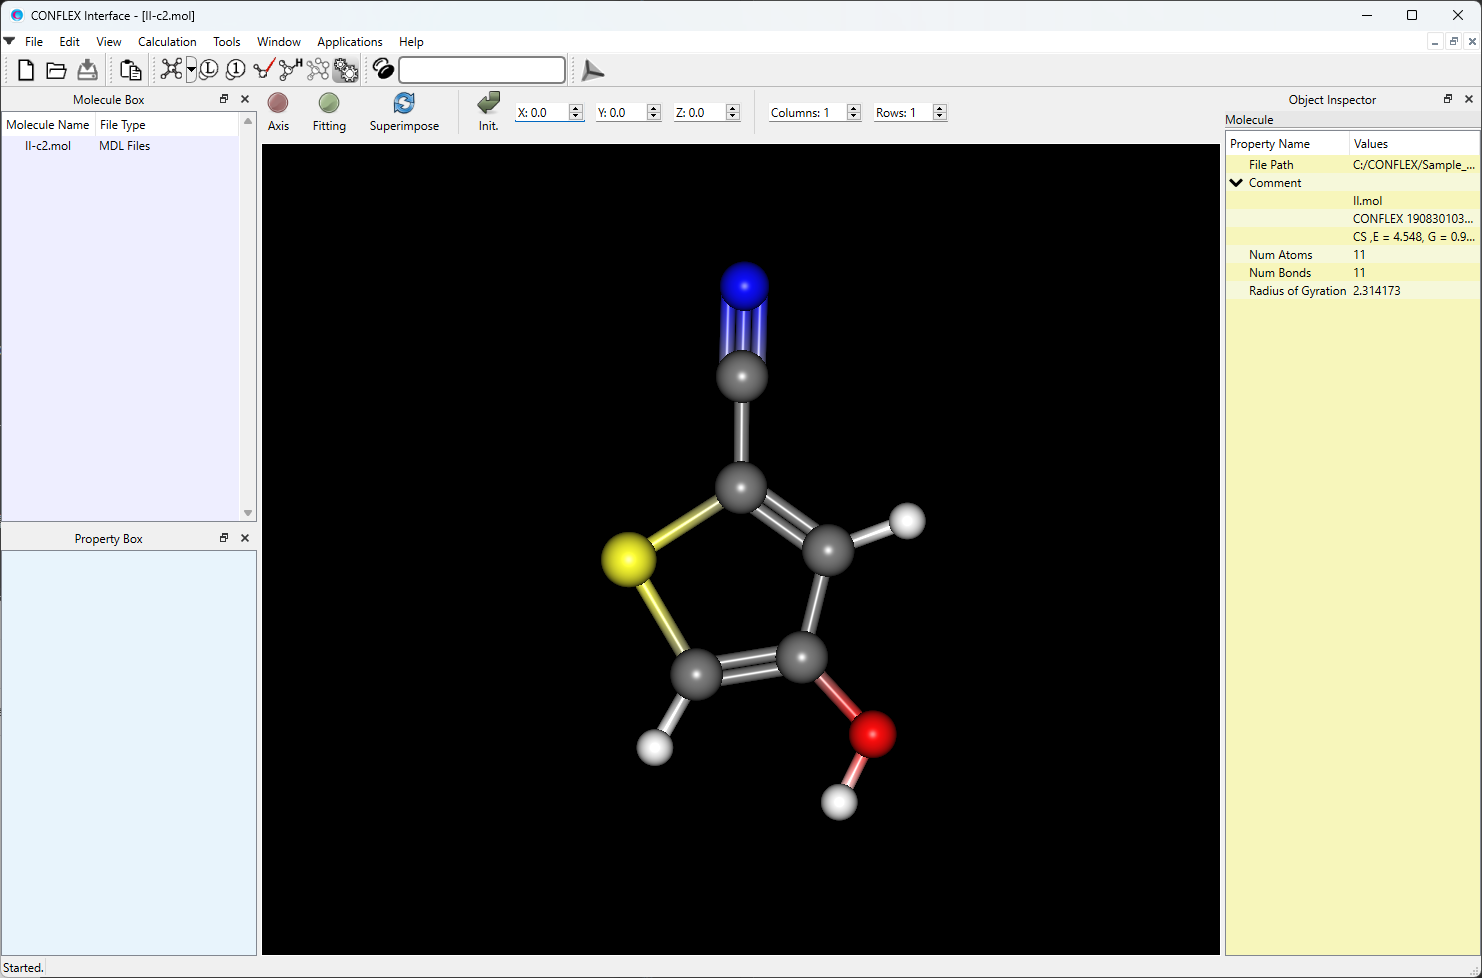Image resolution: width=1482 pixels, height=978 pixels.
Task: Click the blue nitrogen atom in viewer
Action: 744,286
